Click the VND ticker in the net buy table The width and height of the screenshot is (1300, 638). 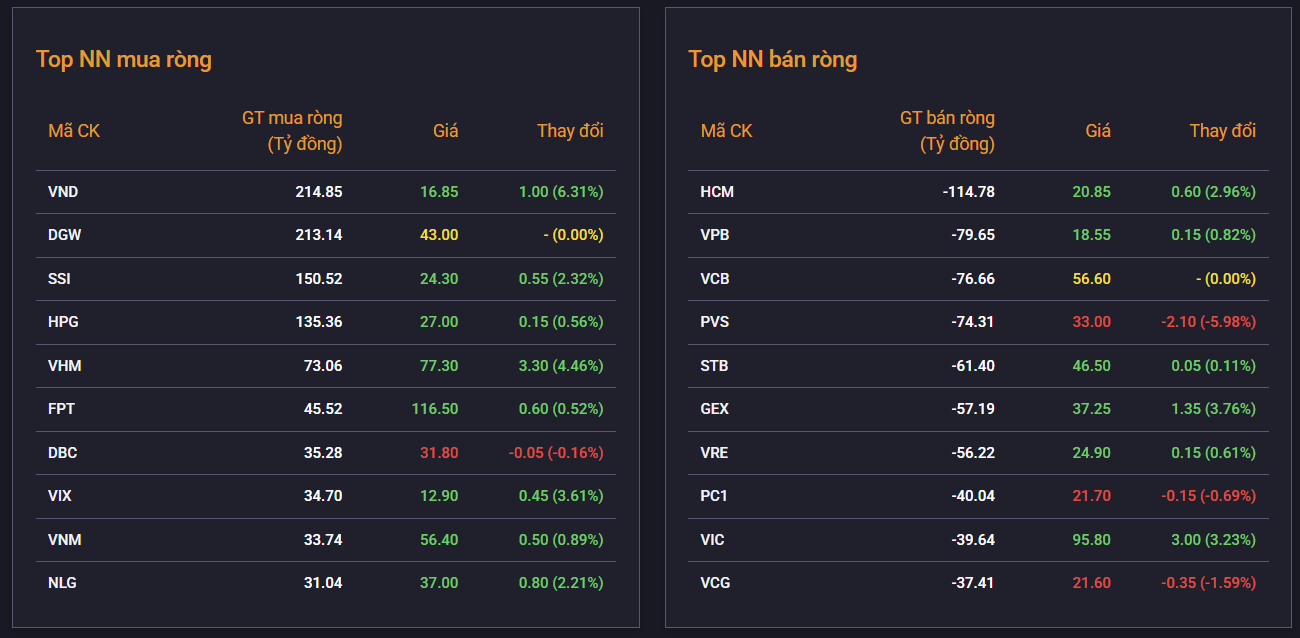(x=64, y=192)
